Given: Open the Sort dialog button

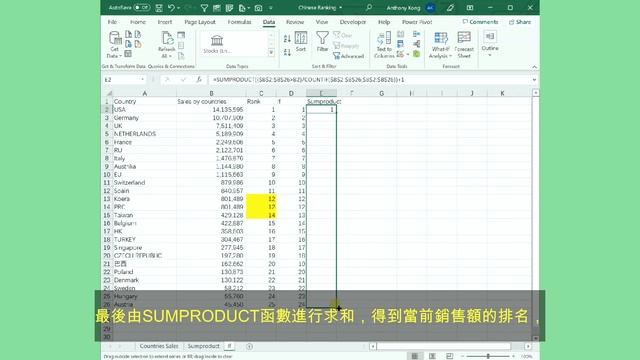Looking at the screenshot, I should coord(301,42).
